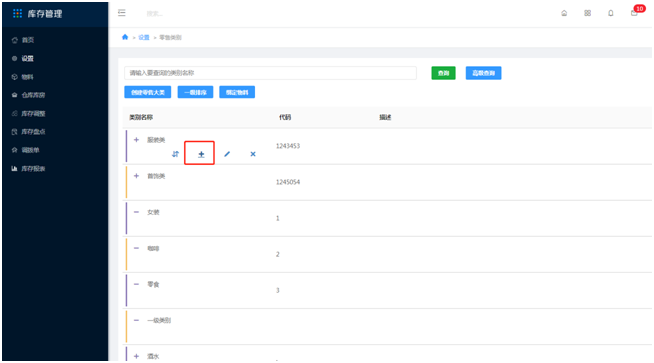Click the 描述 column header
The height and width of the screenshot is (363, 654).
[x=385, y=117]
